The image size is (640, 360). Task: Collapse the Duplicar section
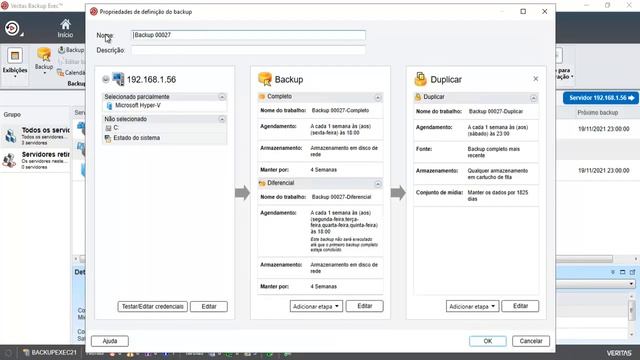533,98
